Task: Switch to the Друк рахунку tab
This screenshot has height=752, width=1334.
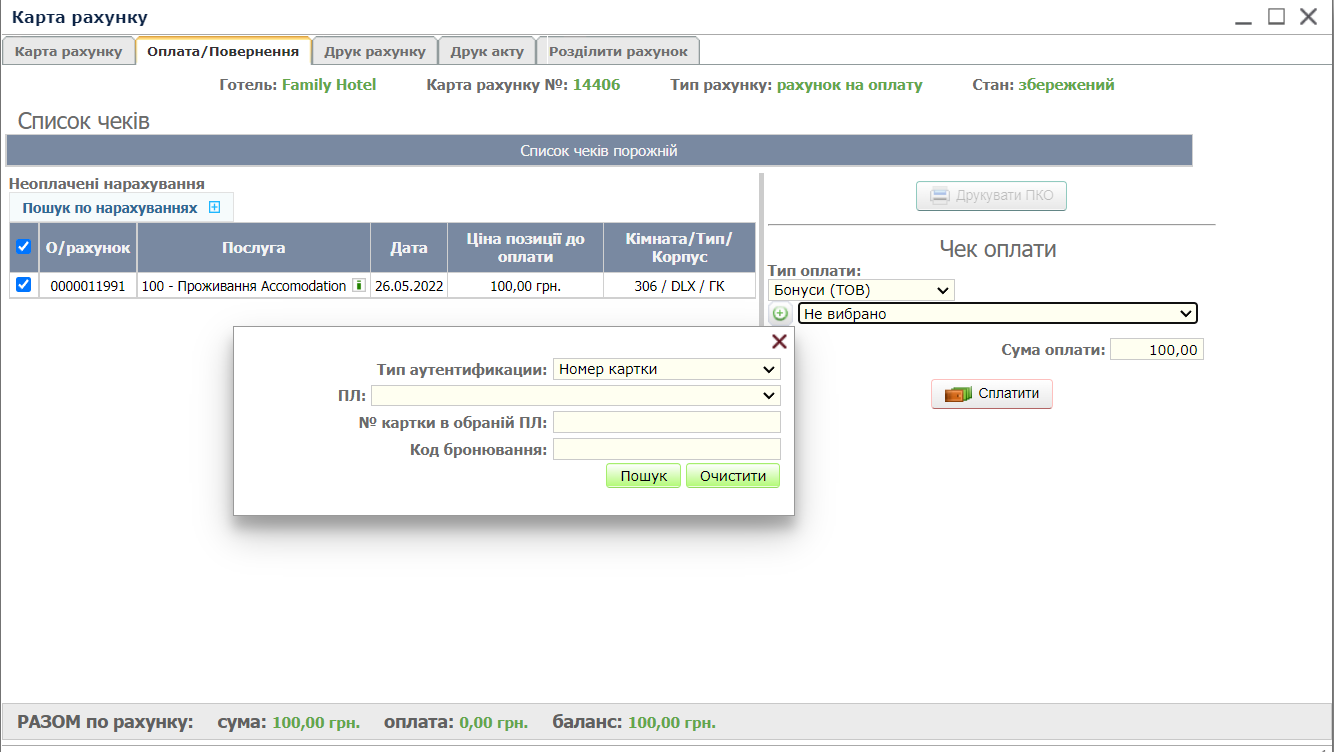Action: 375,51
